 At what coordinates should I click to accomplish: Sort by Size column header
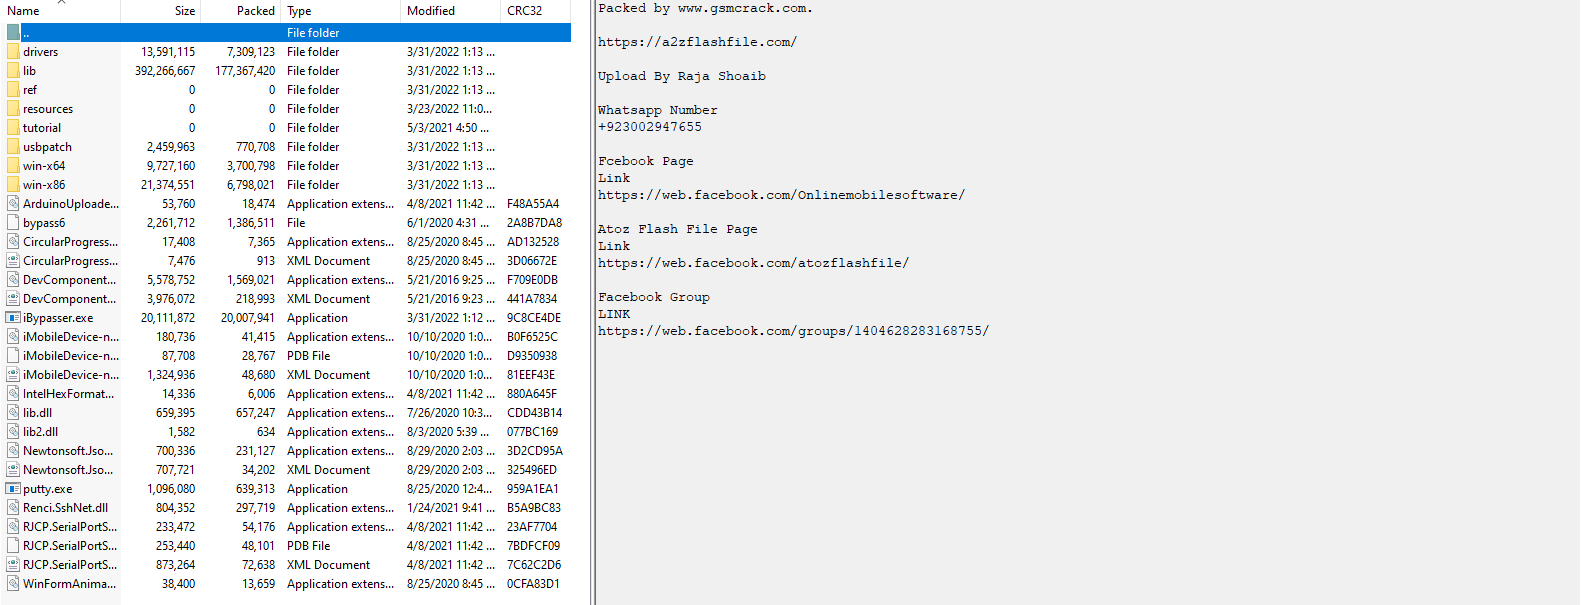point(184,11)
